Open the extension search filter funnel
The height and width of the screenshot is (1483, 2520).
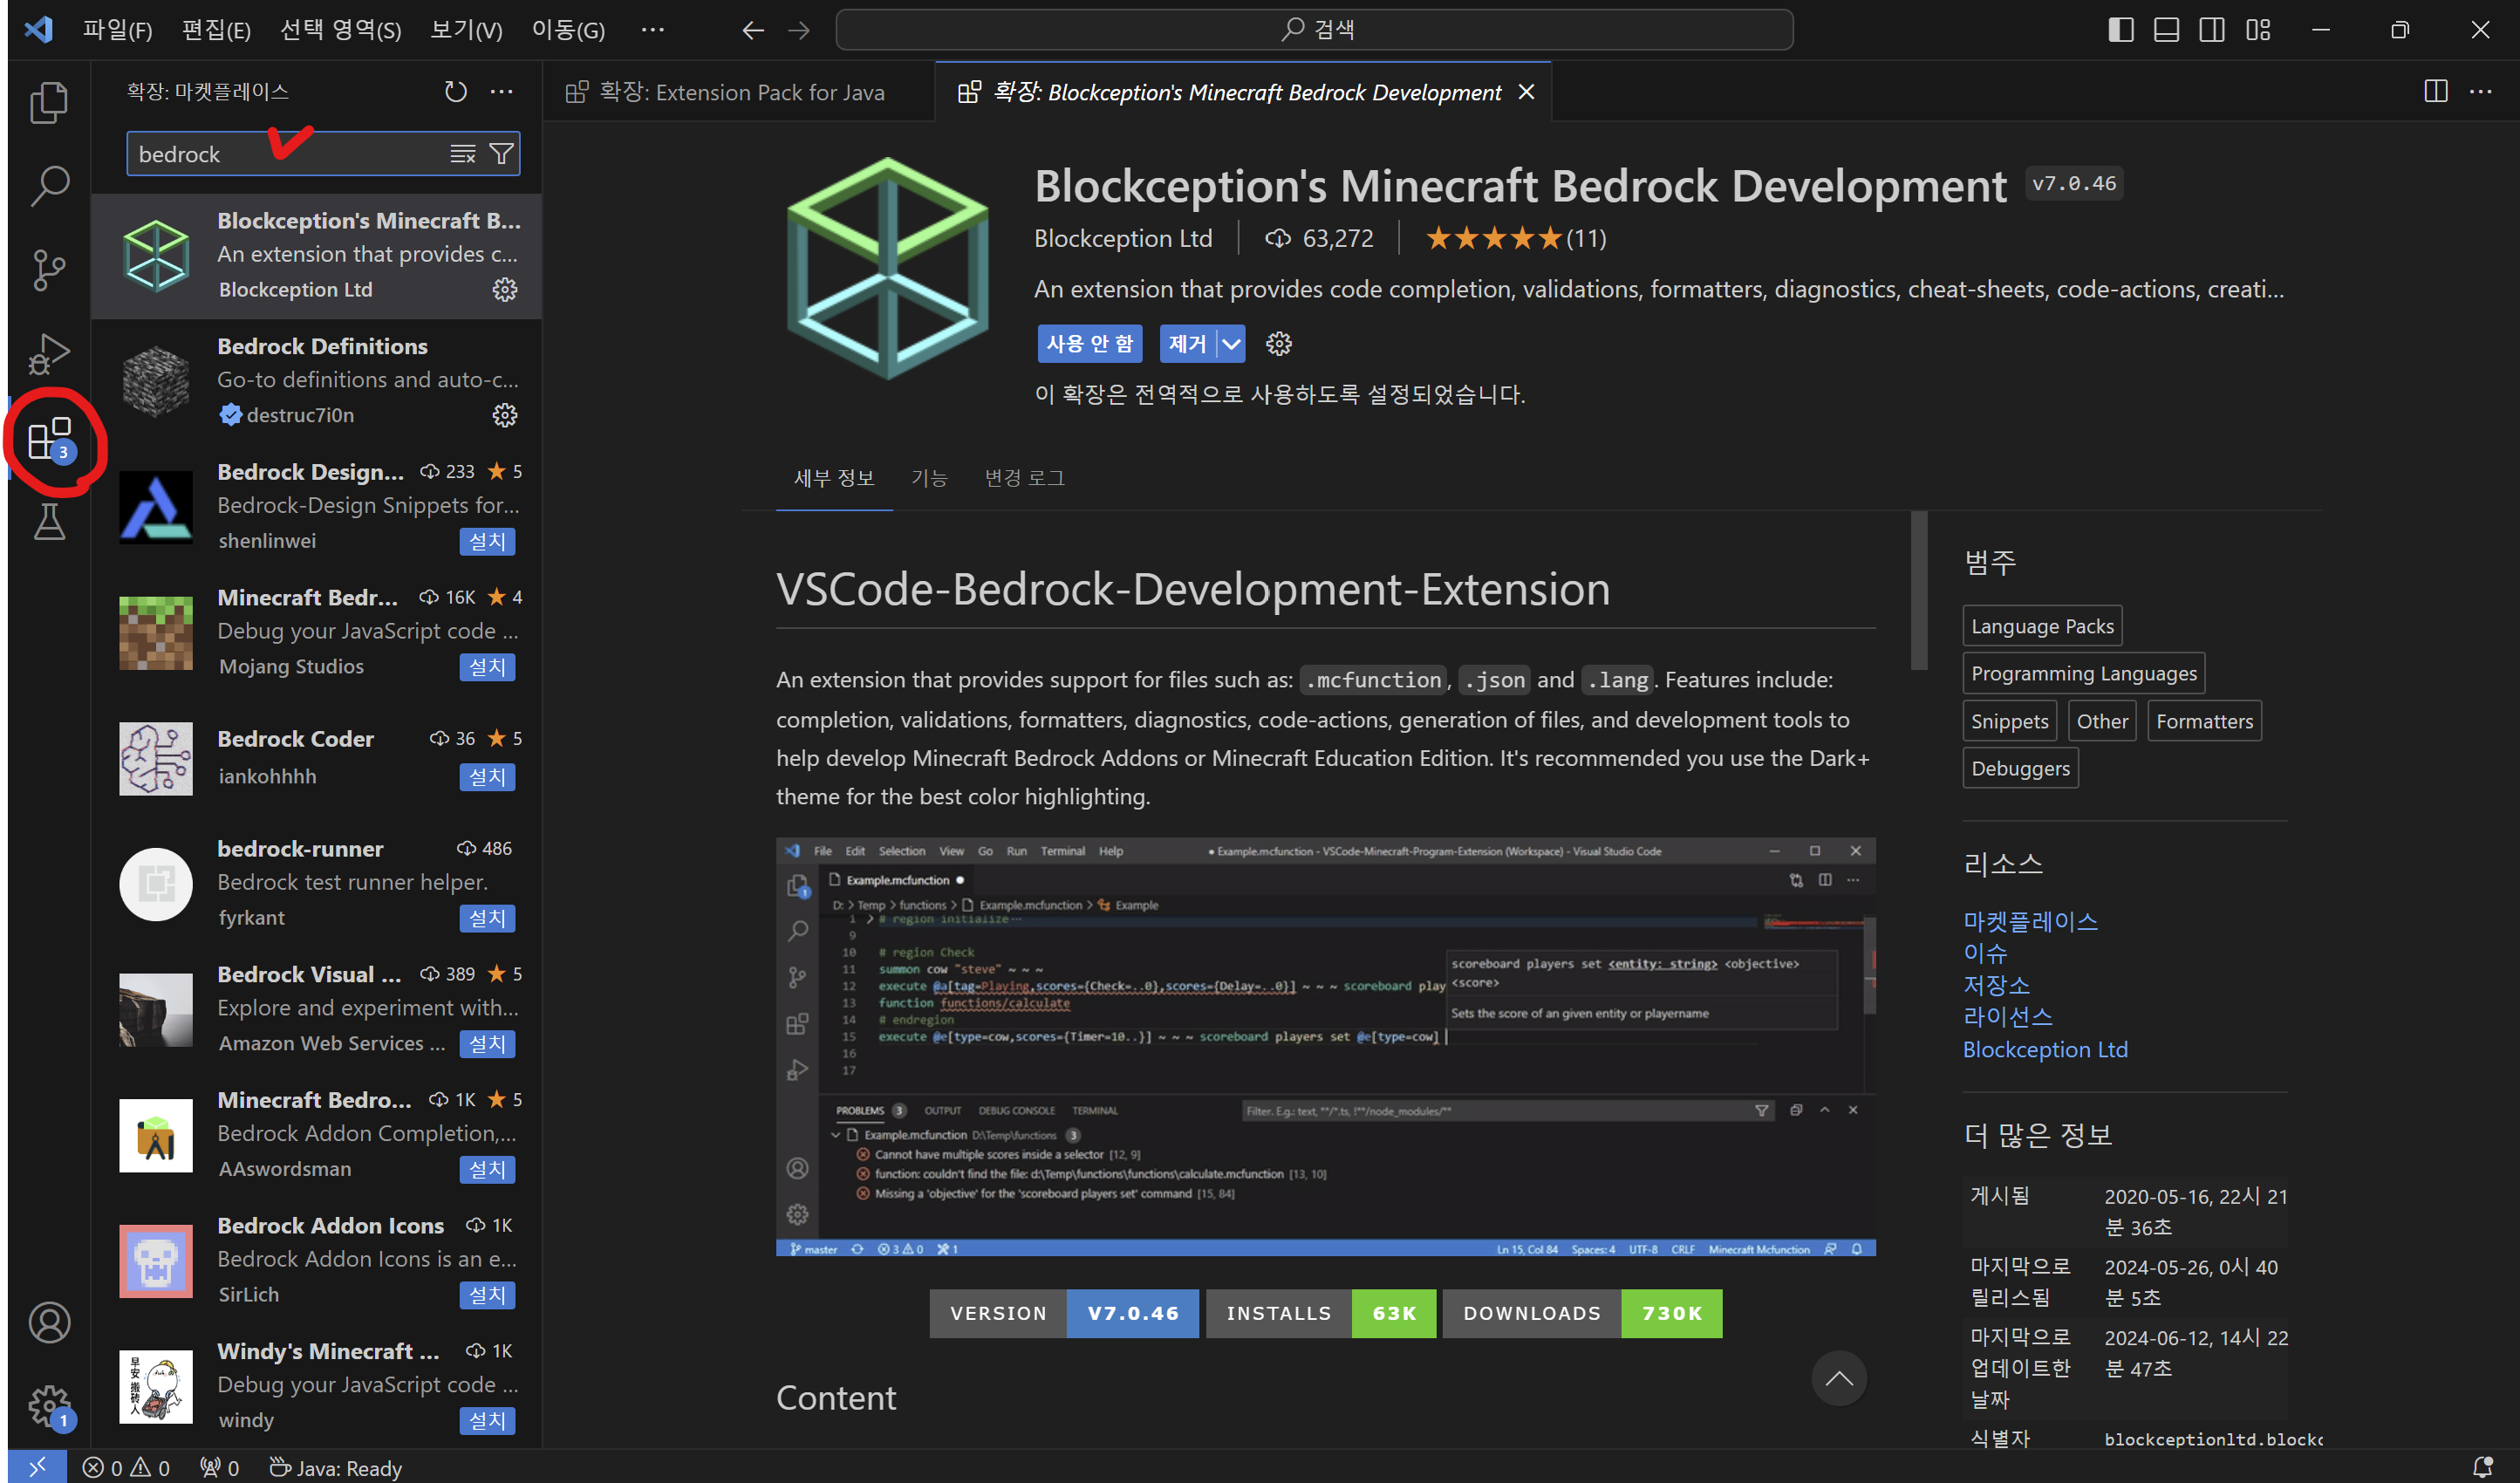[501, 154]
